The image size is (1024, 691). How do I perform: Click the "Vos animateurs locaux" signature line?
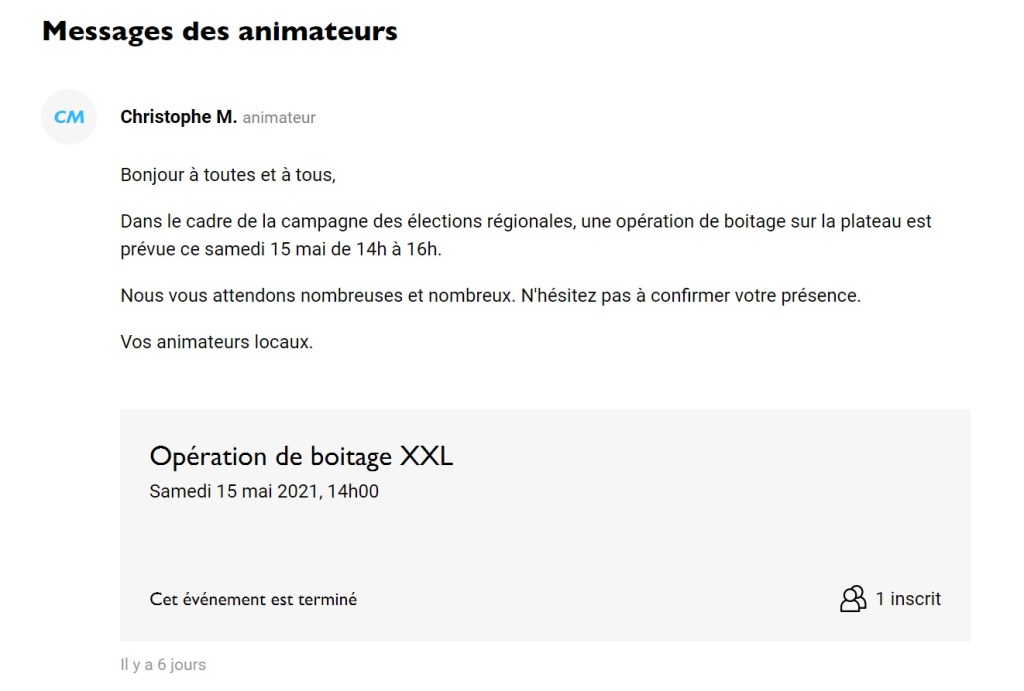(216, 342)
